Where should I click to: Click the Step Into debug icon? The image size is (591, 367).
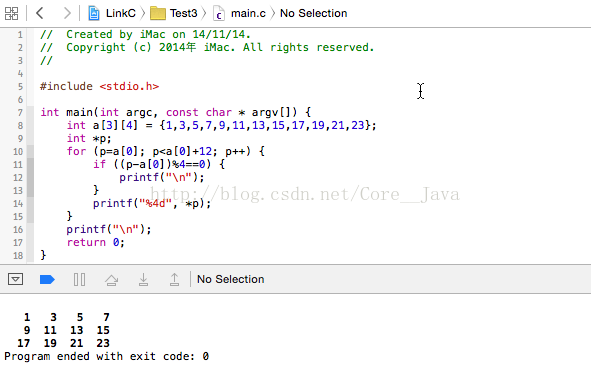(143, 279)
